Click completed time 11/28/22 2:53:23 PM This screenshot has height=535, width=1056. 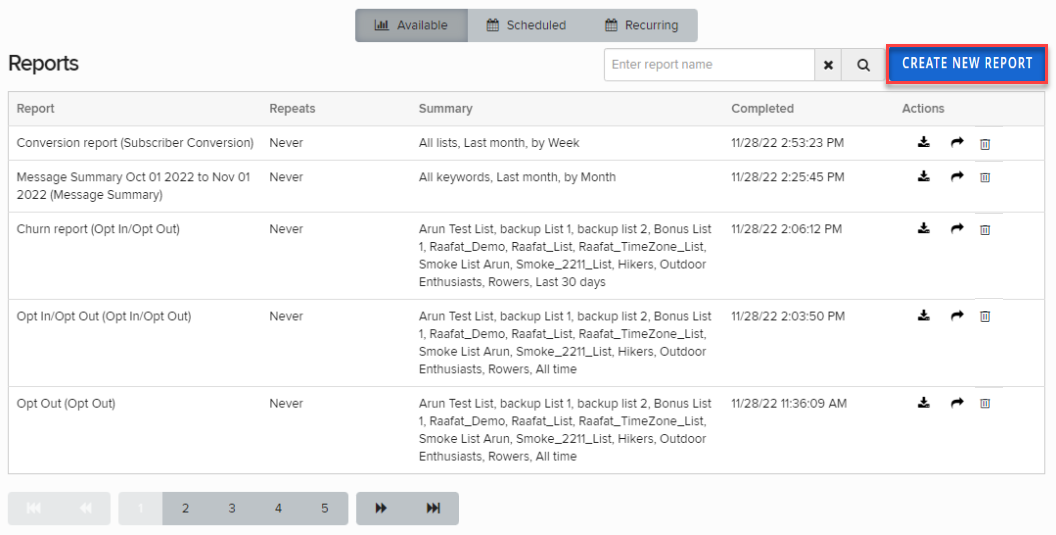pyautogui.click(x=788, y=143)
